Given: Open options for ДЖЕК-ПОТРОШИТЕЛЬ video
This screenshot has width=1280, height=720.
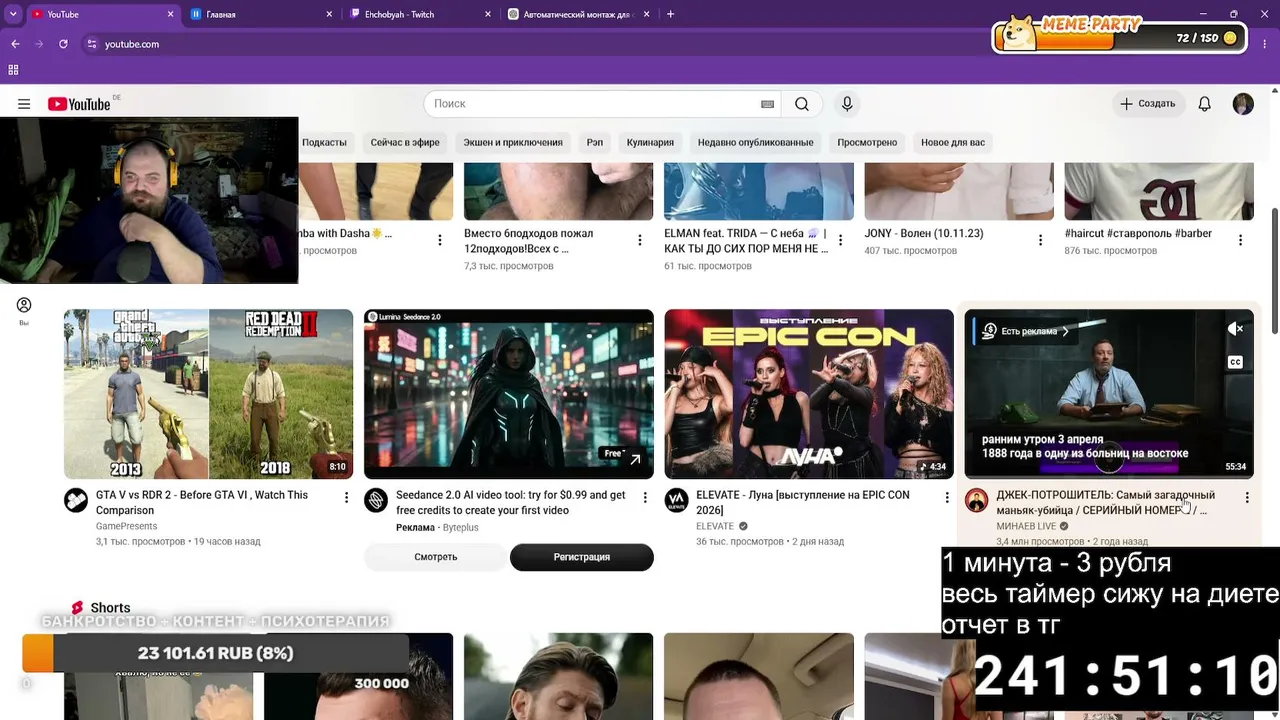Looking at the screenshot, I should pos(1246,497).
